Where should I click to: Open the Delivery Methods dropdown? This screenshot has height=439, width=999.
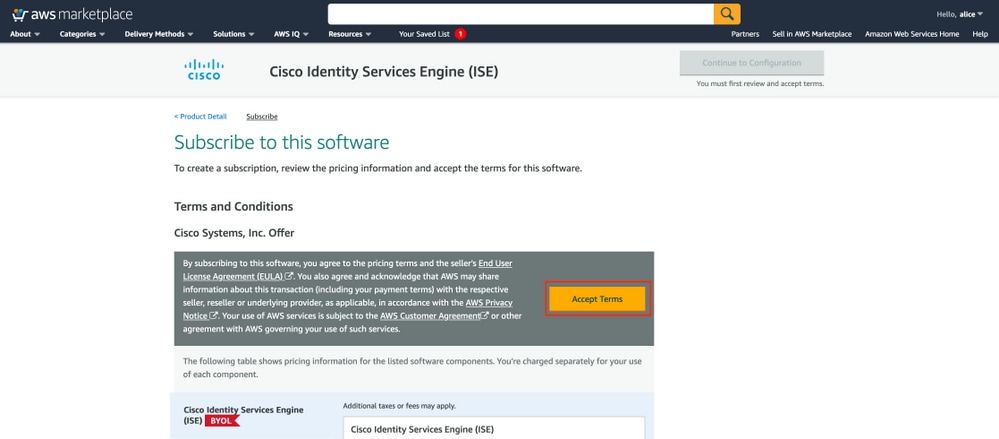tap(159, 34)
